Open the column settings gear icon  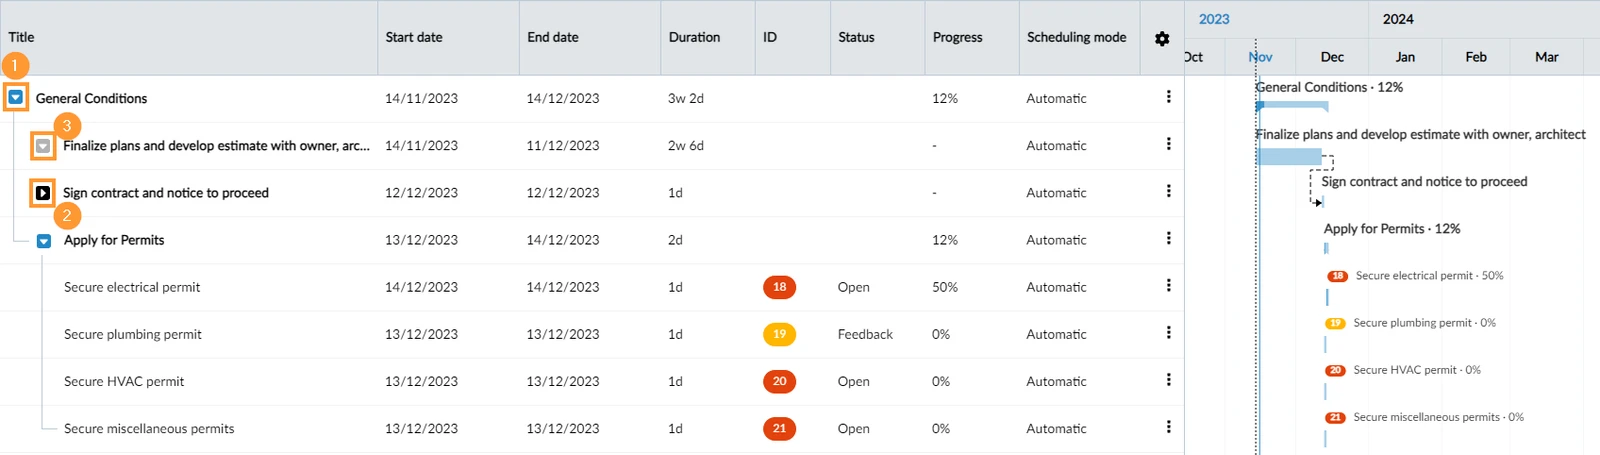point(1162,38)
